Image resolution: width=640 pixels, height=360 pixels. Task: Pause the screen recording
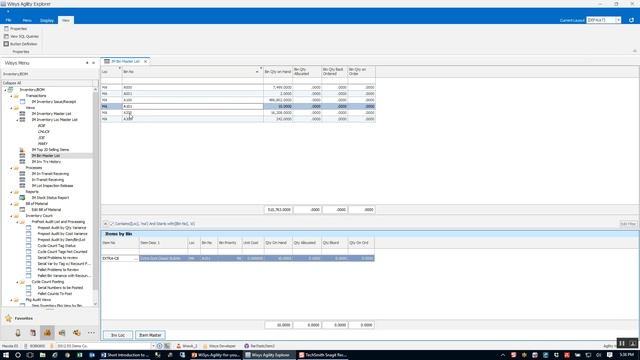[x=622, y=344]
